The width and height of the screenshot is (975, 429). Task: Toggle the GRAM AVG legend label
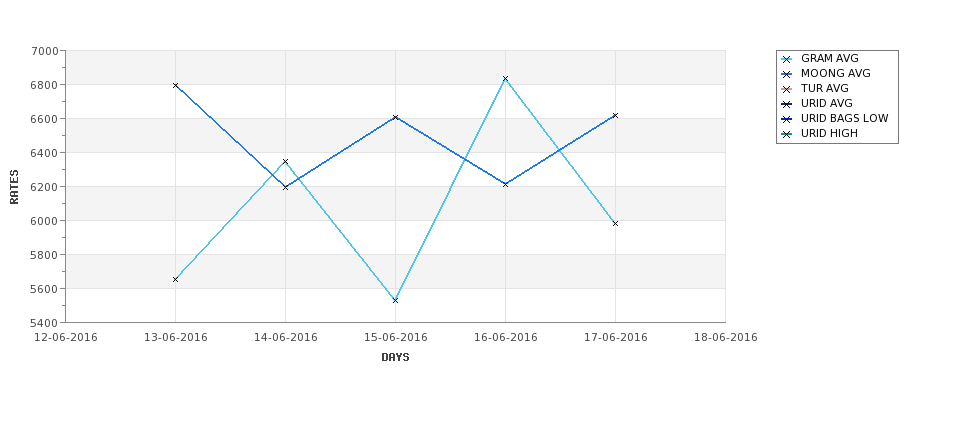coord(829,58)
